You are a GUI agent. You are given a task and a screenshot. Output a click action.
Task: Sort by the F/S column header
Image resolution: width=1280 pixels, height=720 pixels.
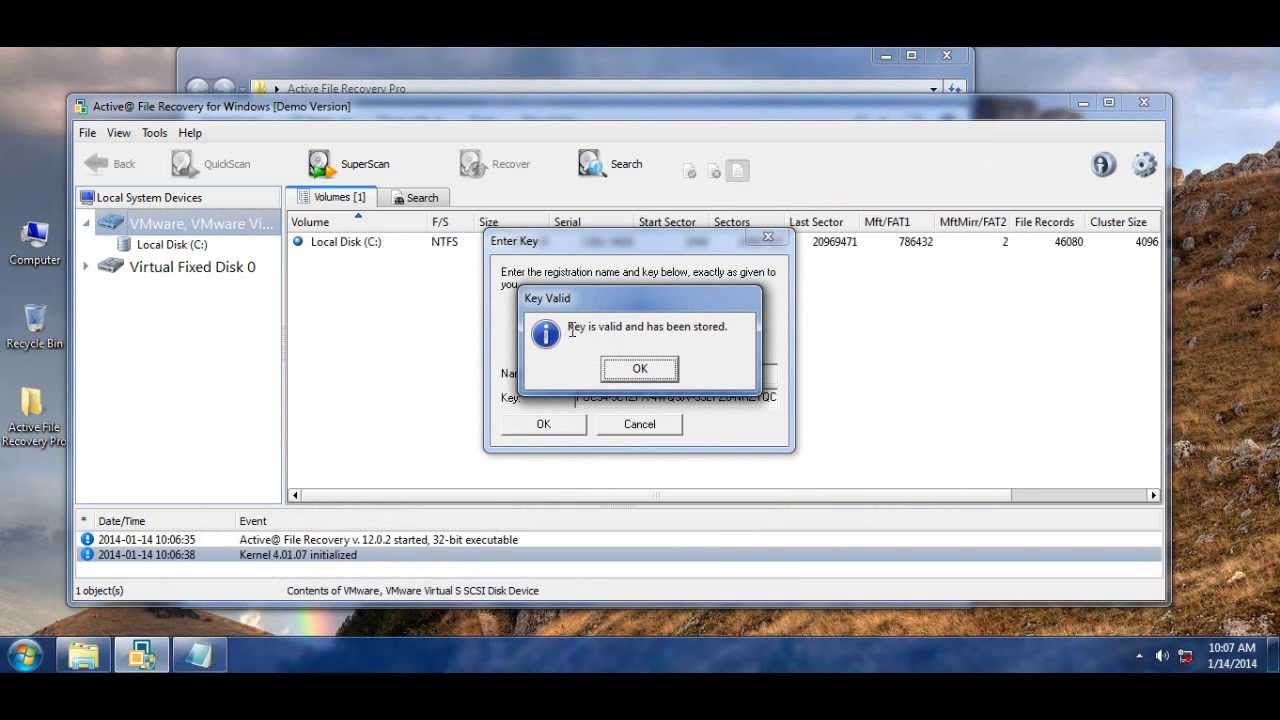point(440,222)
